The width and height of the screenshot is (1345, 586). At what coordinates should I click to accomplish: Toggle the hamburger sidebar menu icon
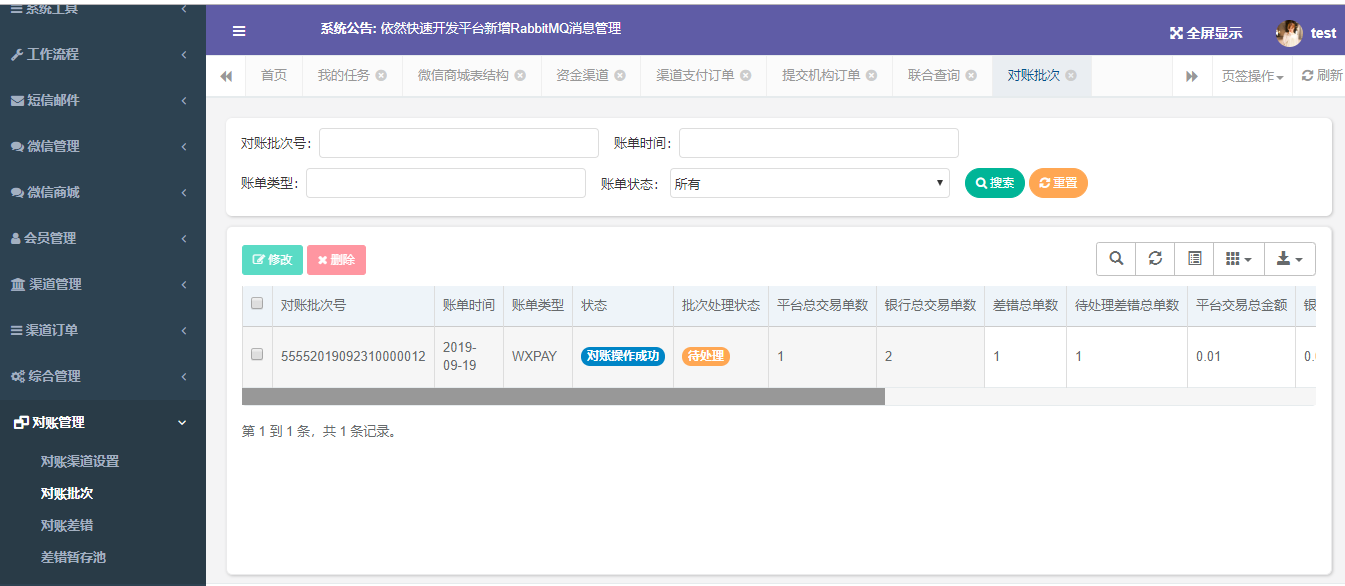(x=239, y=31)
